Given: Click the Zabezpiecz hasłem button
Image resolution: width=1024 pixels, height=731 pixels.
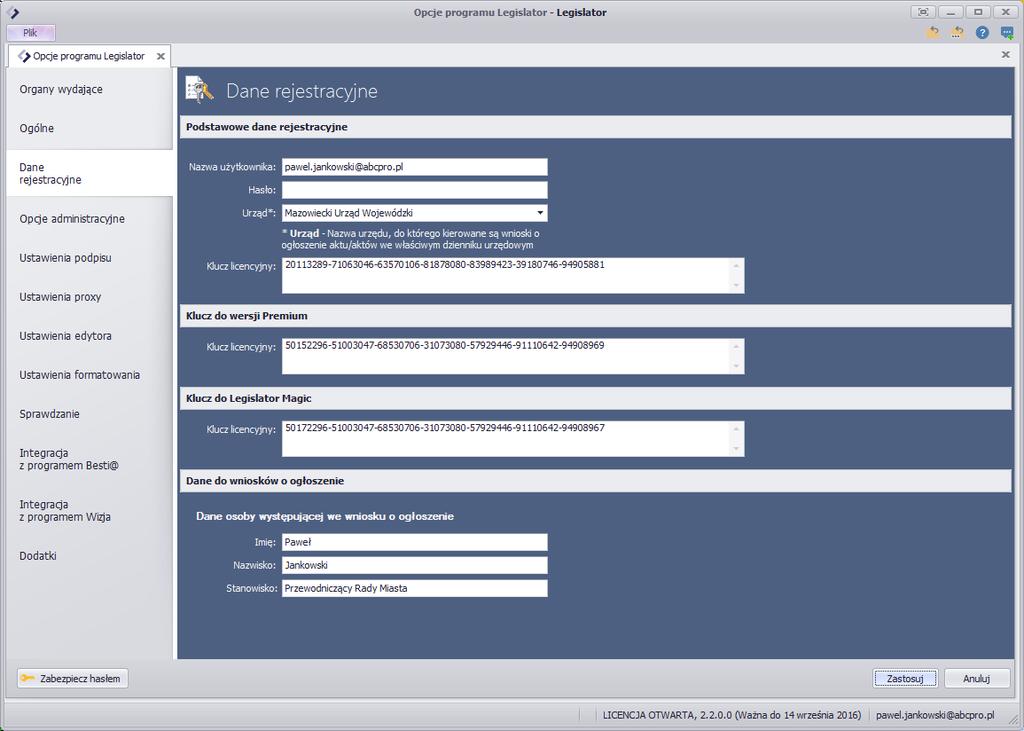Looking at the screenshot, I should point(72,679).
